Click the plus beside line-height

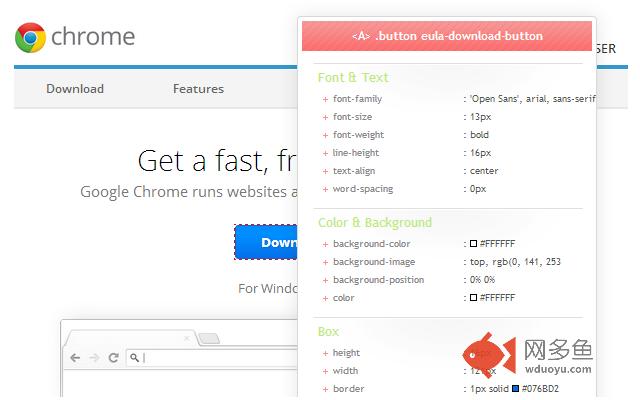tap(325, 153)
